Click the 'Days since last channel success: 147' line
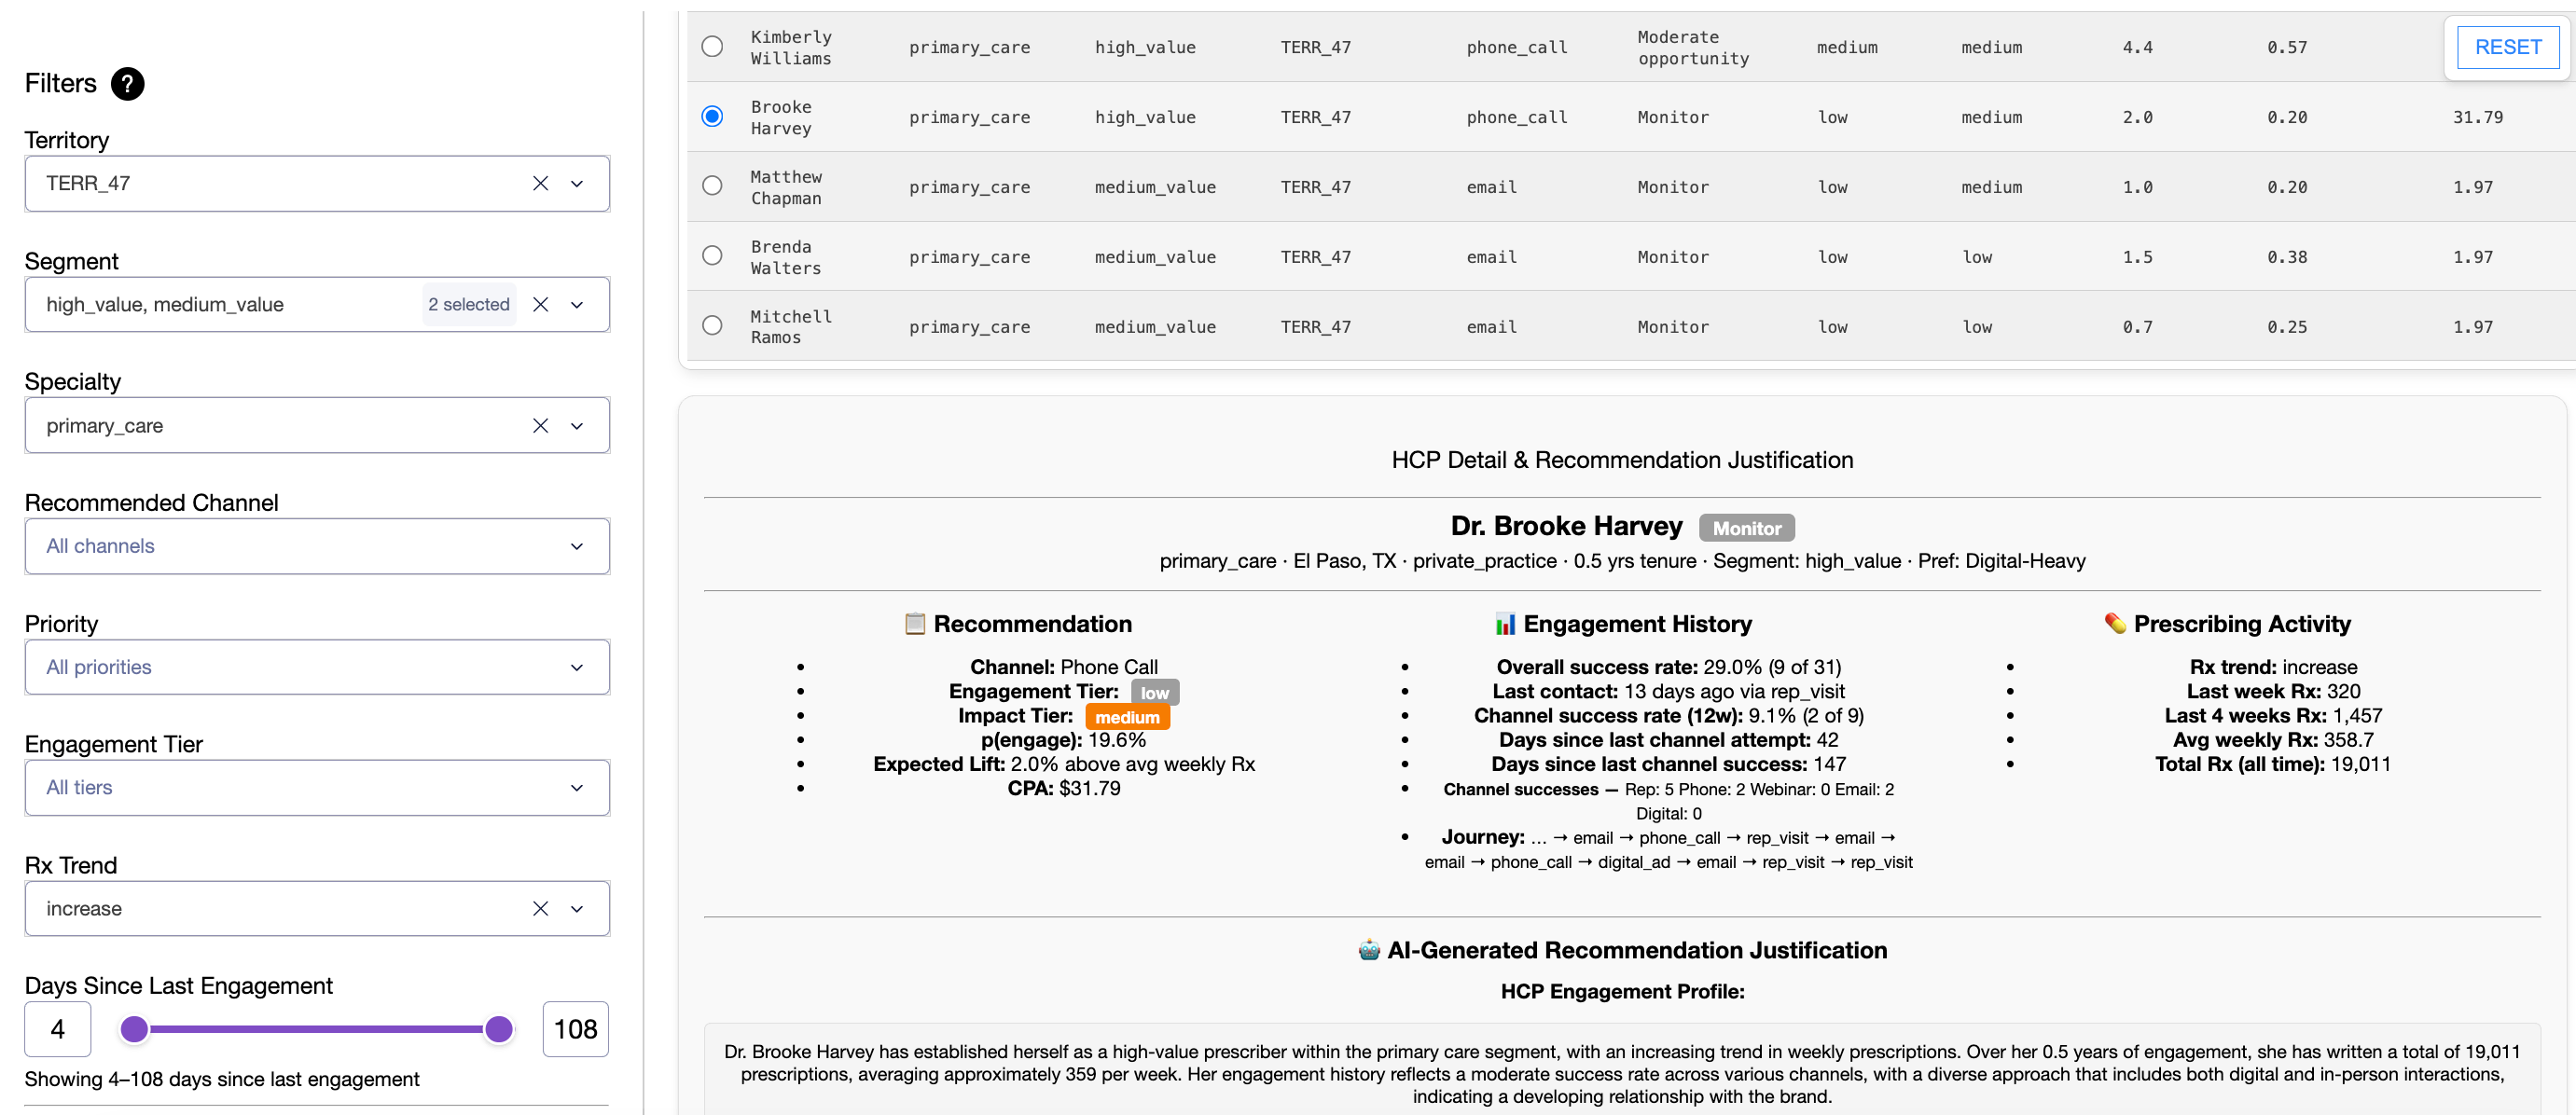 [1668, 764]
